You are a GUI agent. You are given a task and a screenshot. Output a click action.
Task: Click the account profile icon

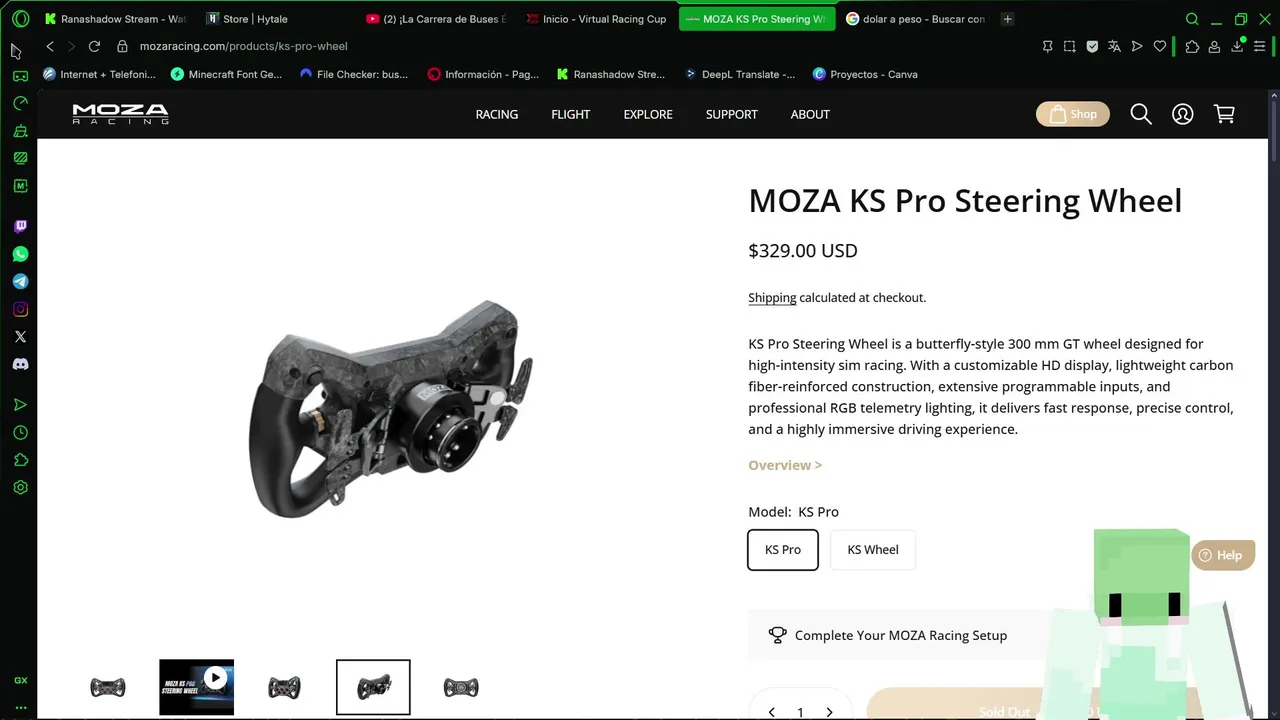point(1182,114)
